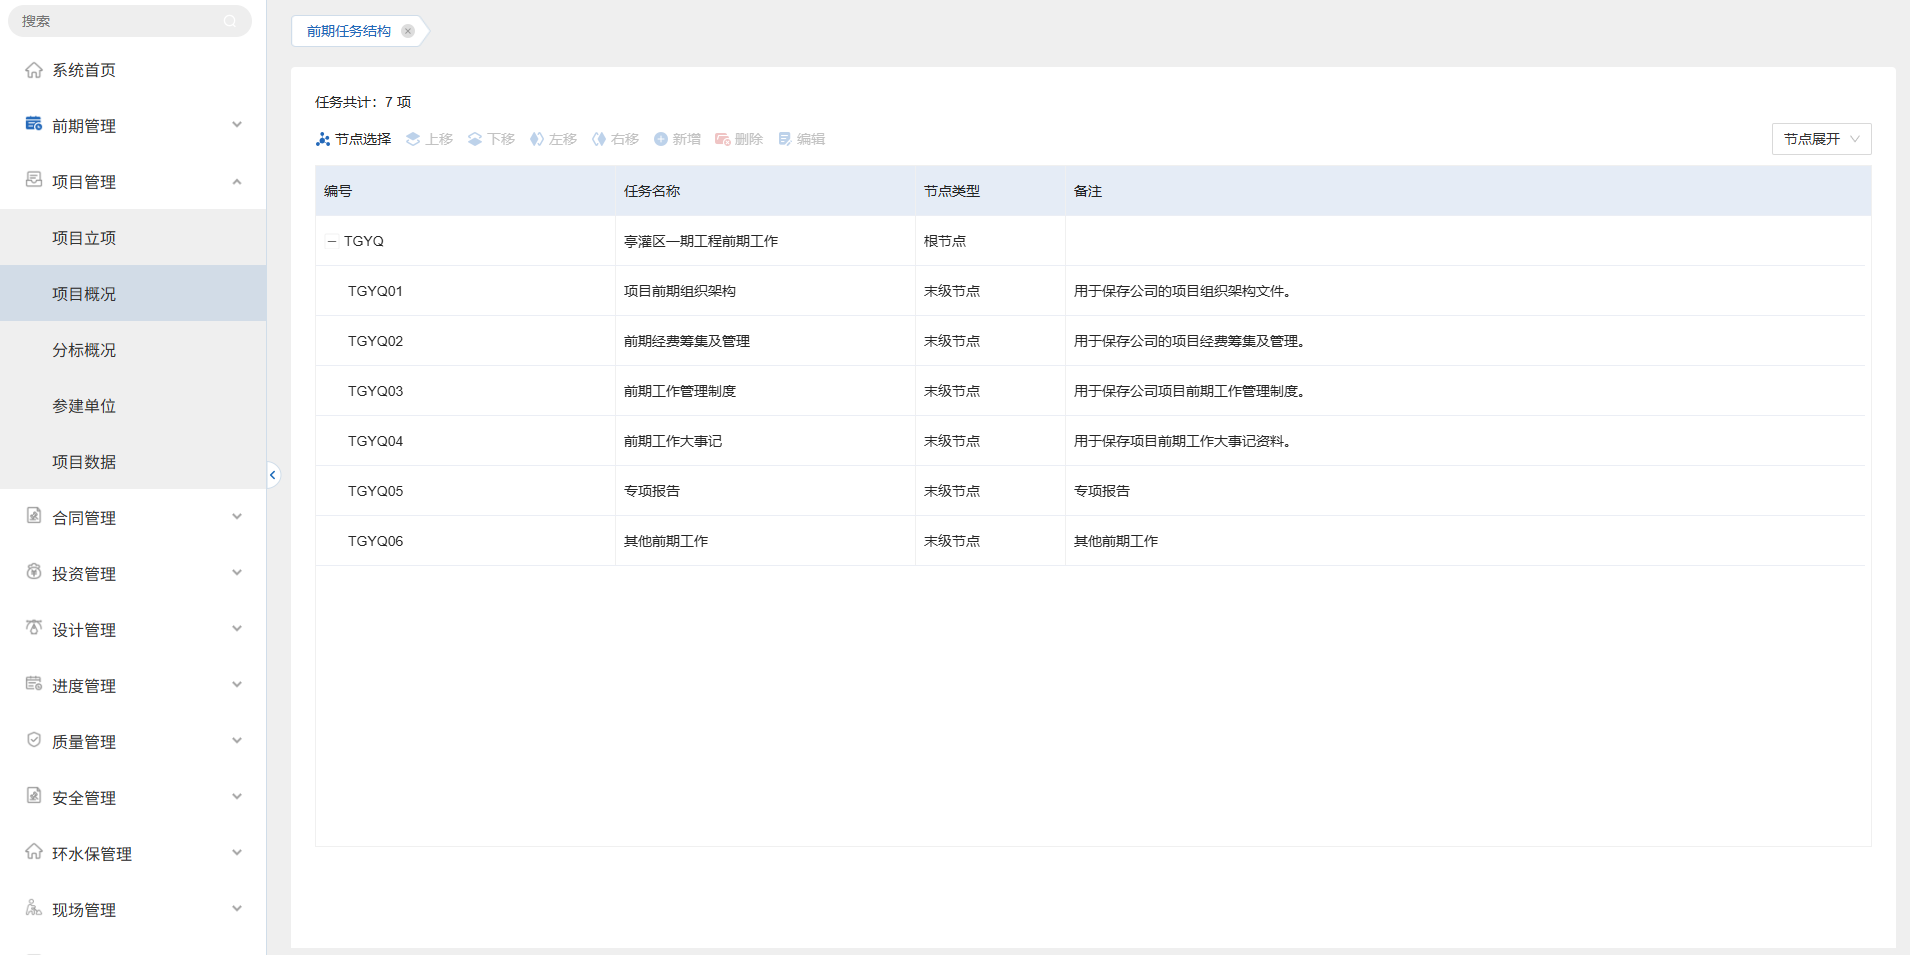
Task: Click the search magnifier icon
Action: pyautogui.click(x=230, y=21)
